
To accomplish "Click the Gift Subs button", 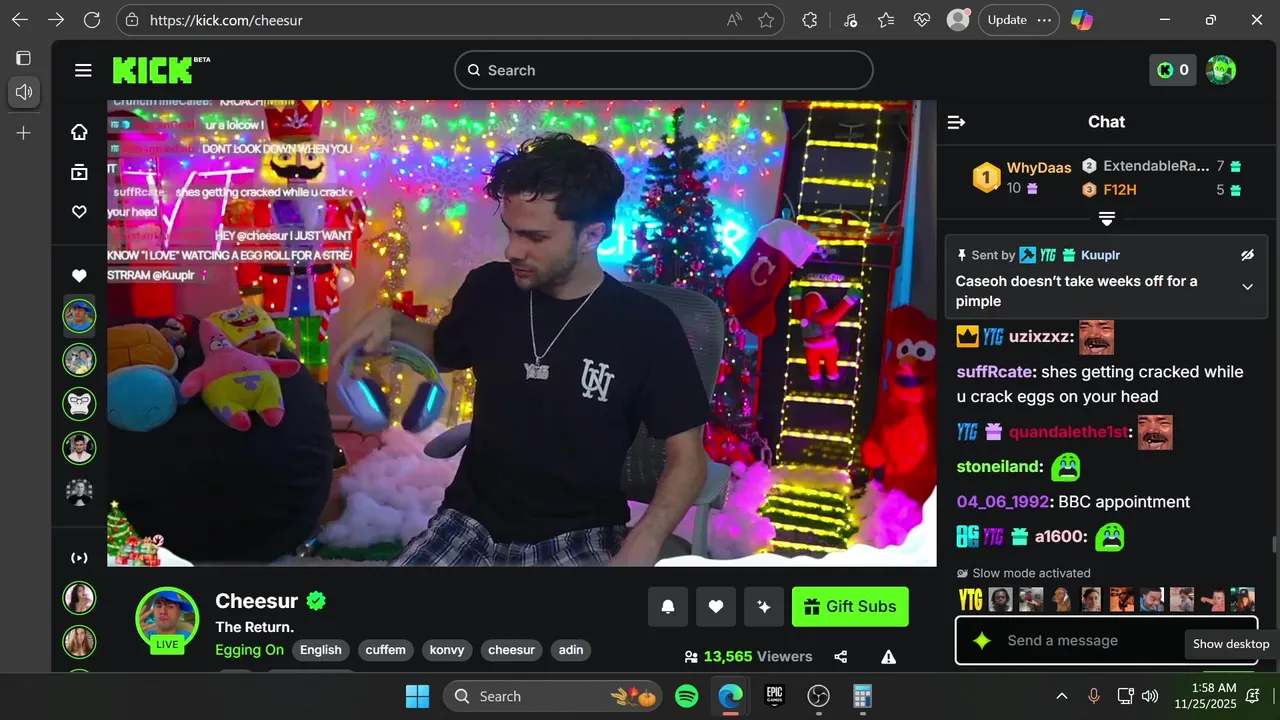I will [x=850, y=606].
